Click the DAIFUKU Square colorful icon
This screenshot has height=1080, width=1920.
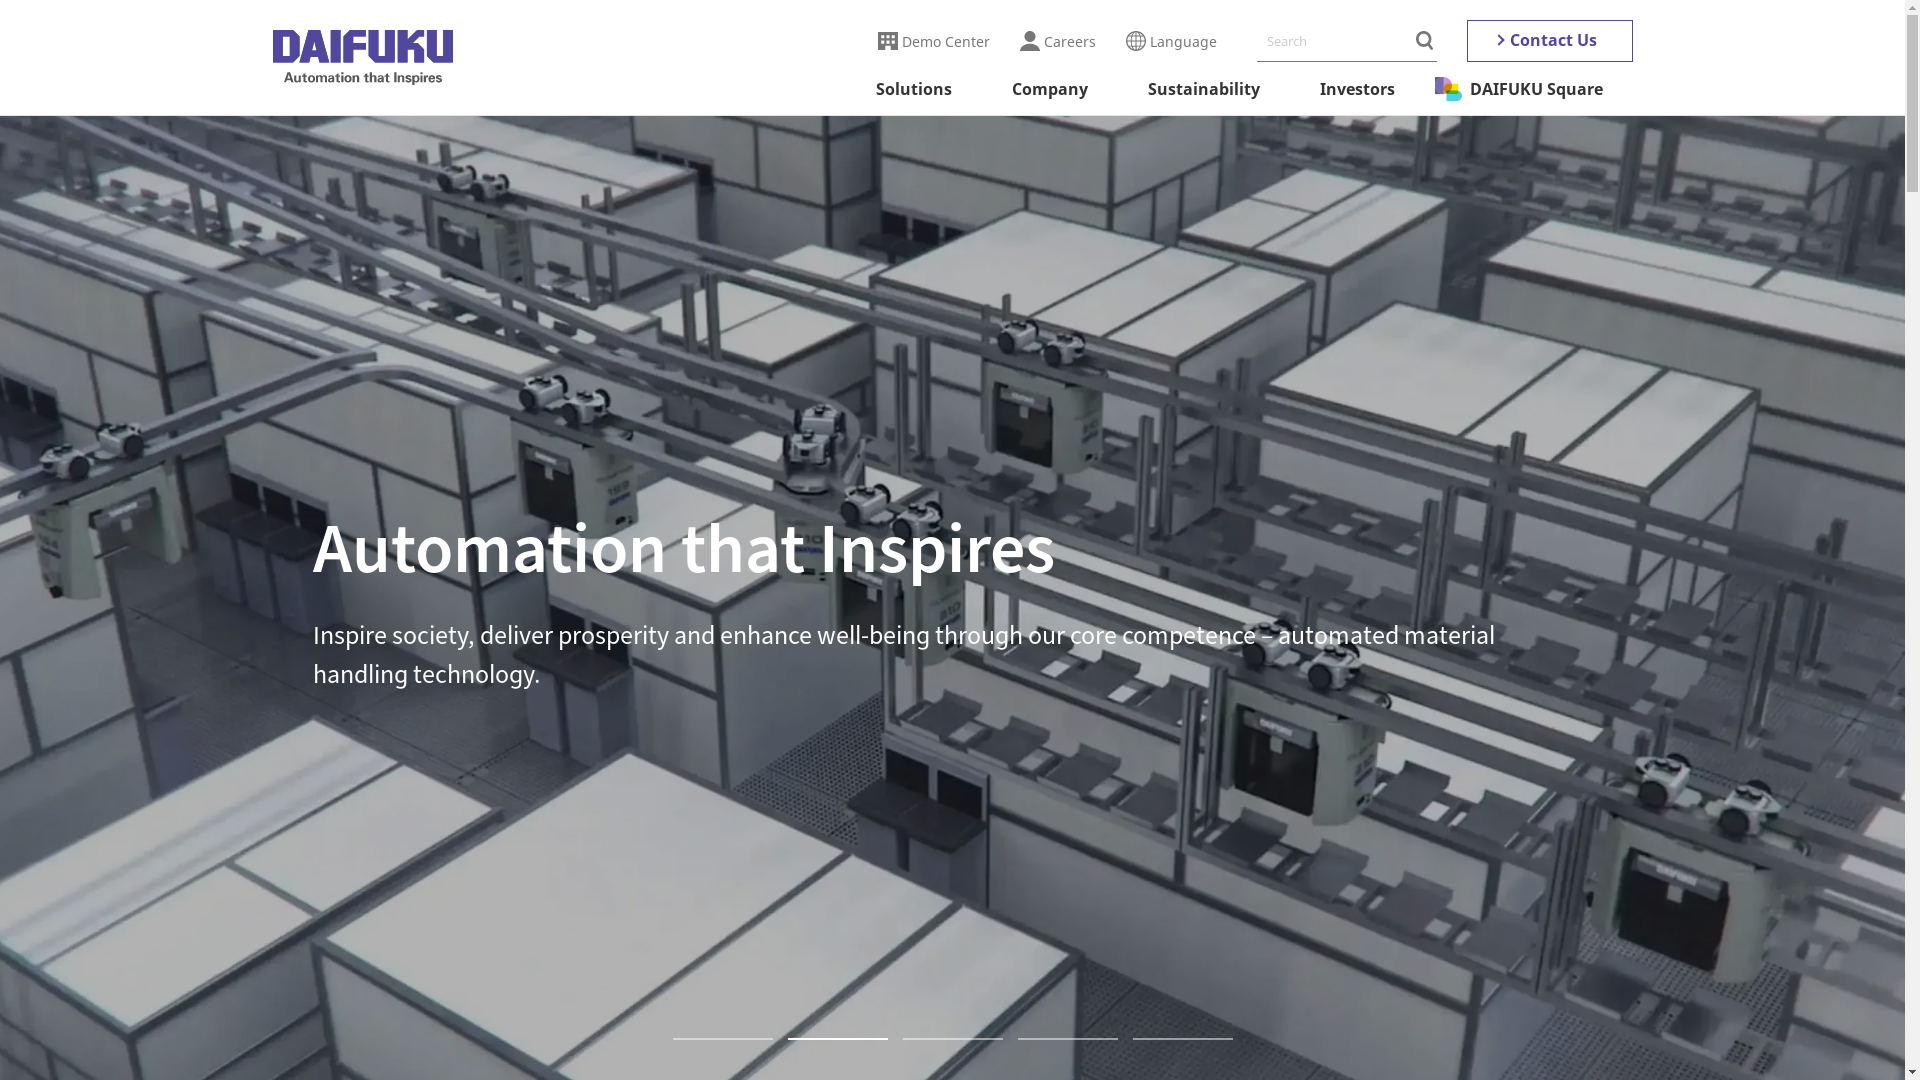pos(1447,89)
